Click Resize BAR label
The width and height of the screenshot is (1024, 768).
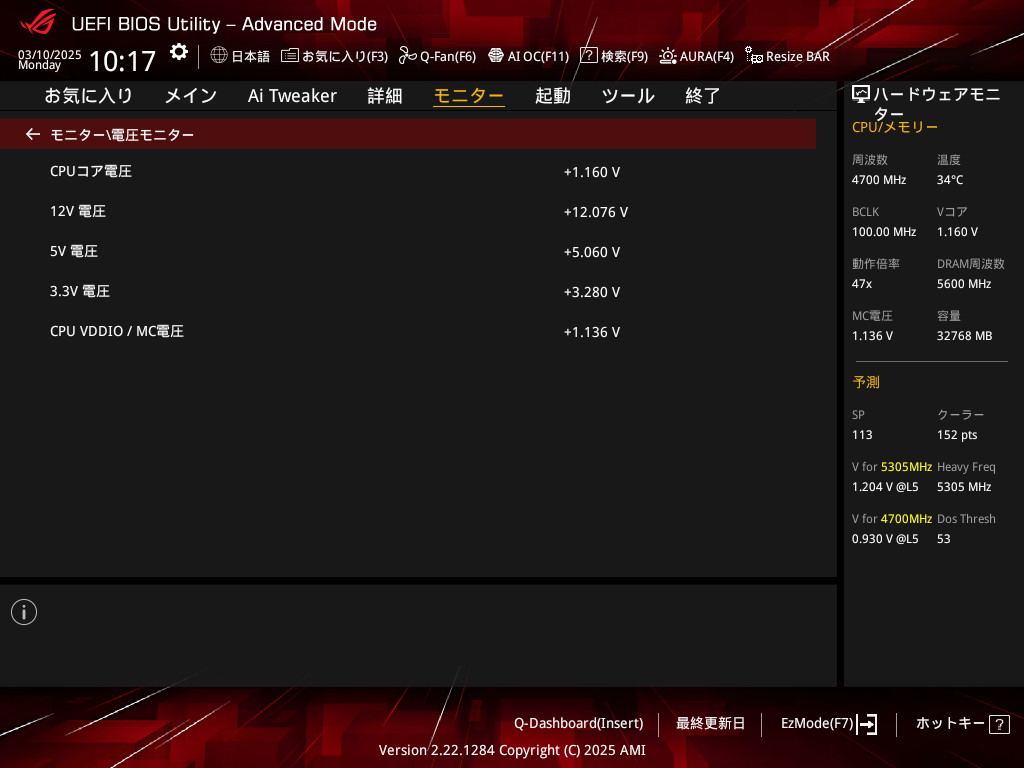[x=797, y=56]
